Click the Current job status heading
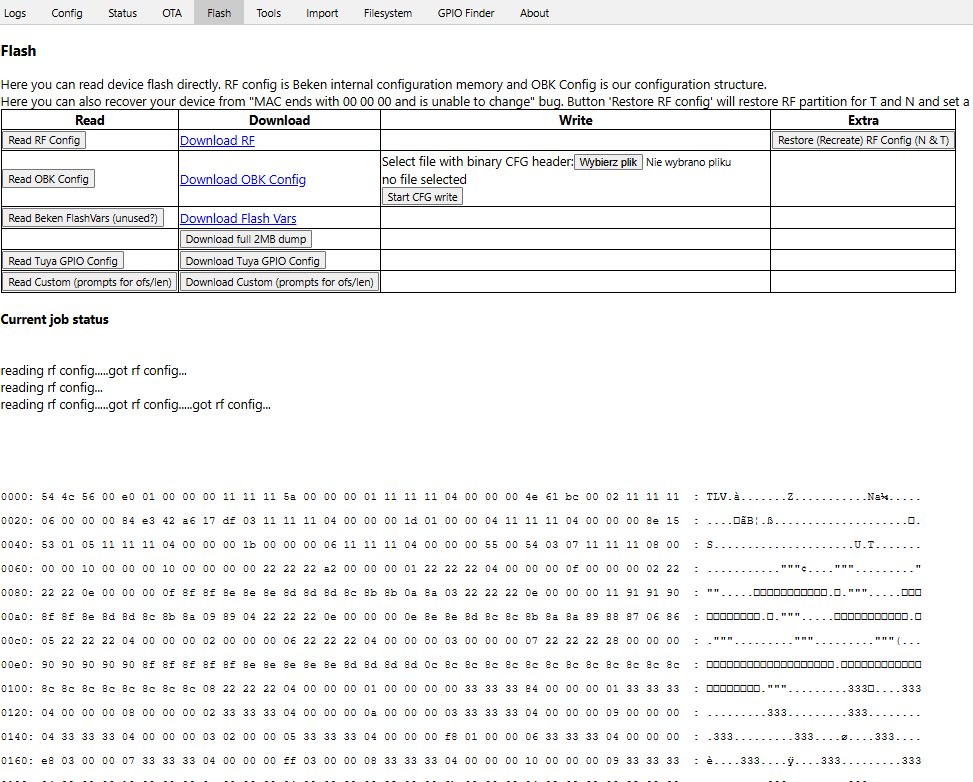The height and width of the screenshot is (782, 973). tap(55, 319)
